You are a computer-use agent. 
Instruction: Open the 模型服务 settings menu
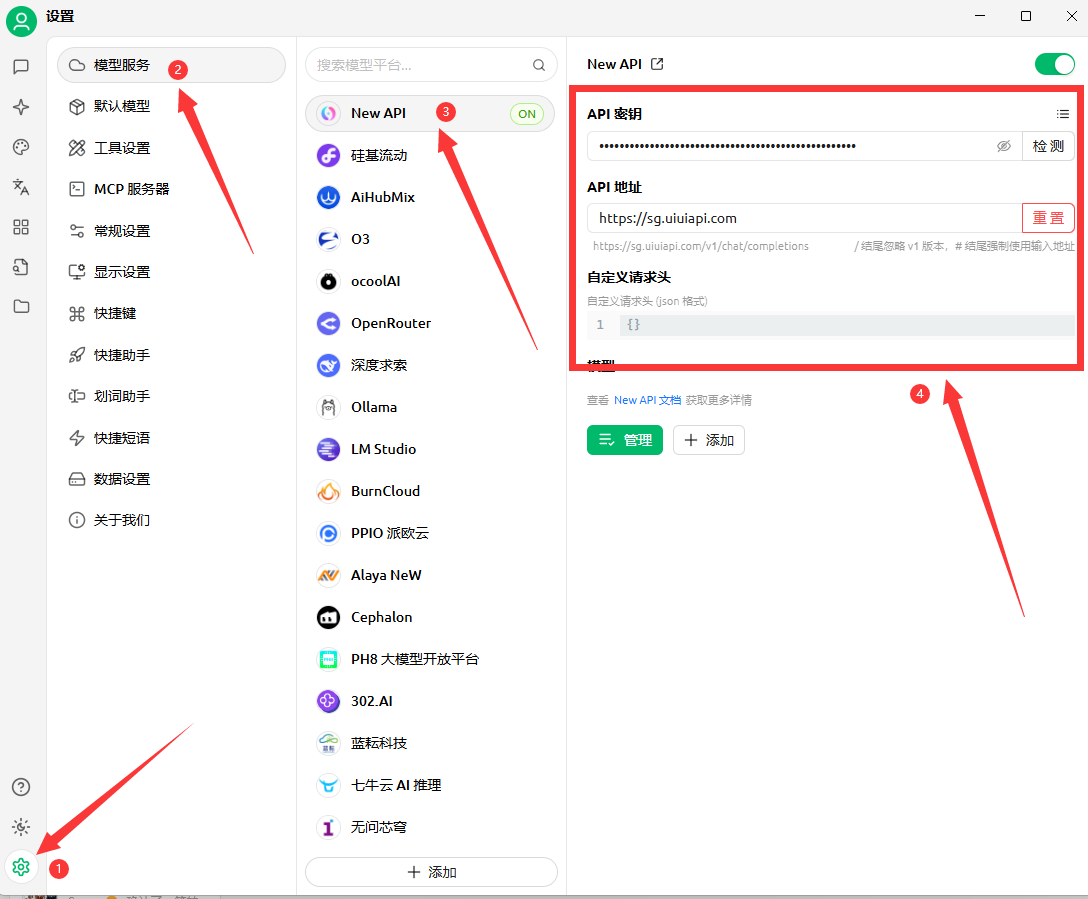click(x=171, y=65)
